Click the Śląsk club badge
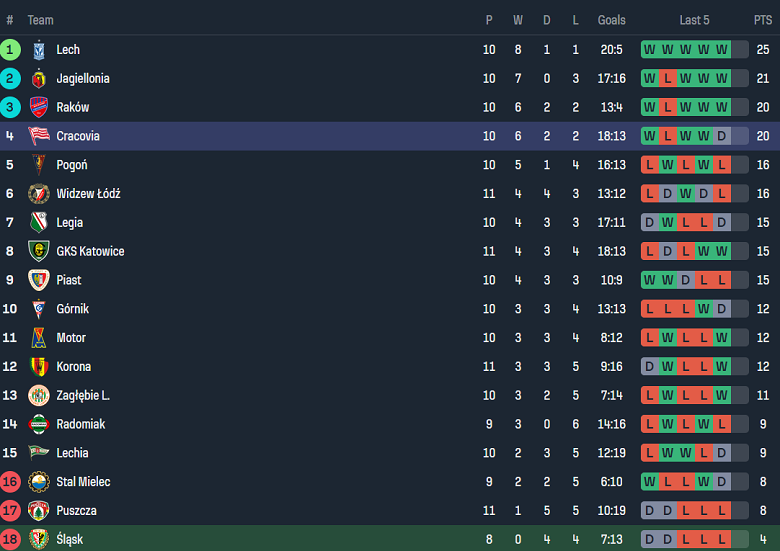780x551 pixels. pyautogui.click(x=39, y=540)
